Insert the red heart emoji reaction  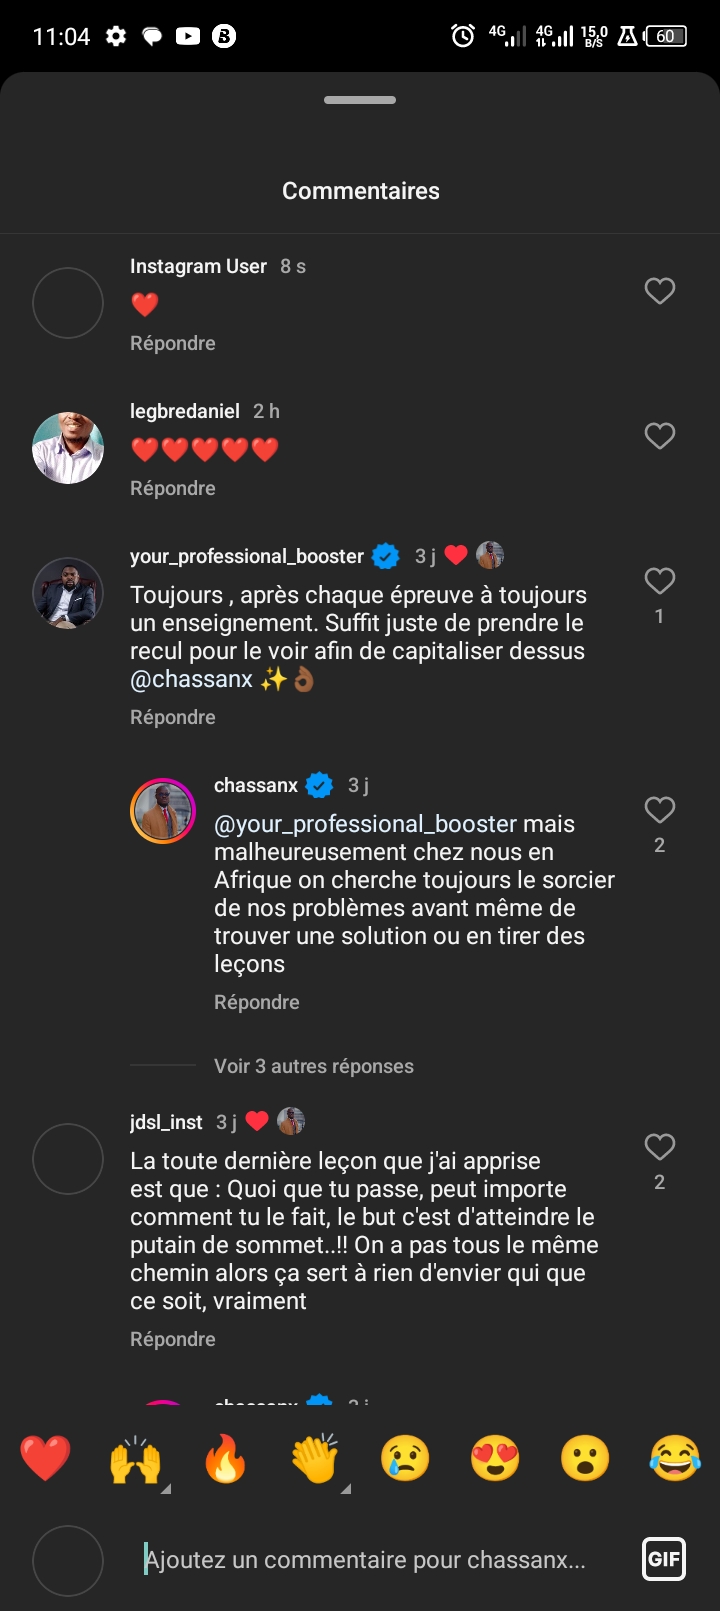45,1459
